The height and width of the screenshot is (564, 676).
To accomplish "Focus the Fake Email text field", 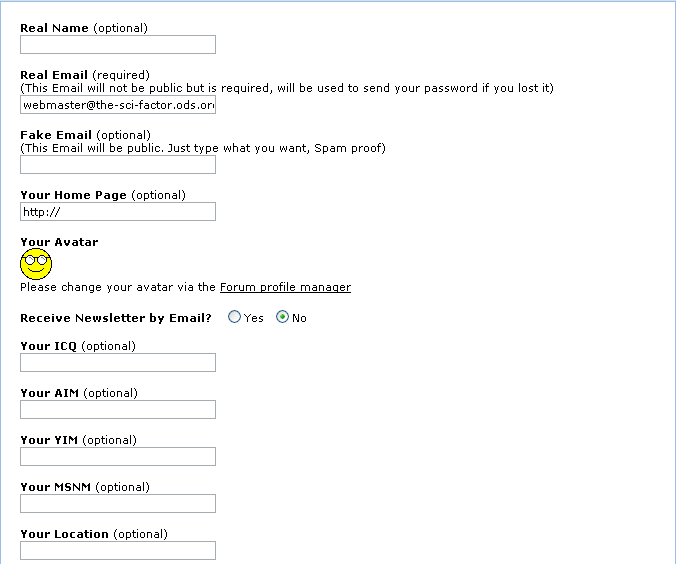I will tap(118, 164).
